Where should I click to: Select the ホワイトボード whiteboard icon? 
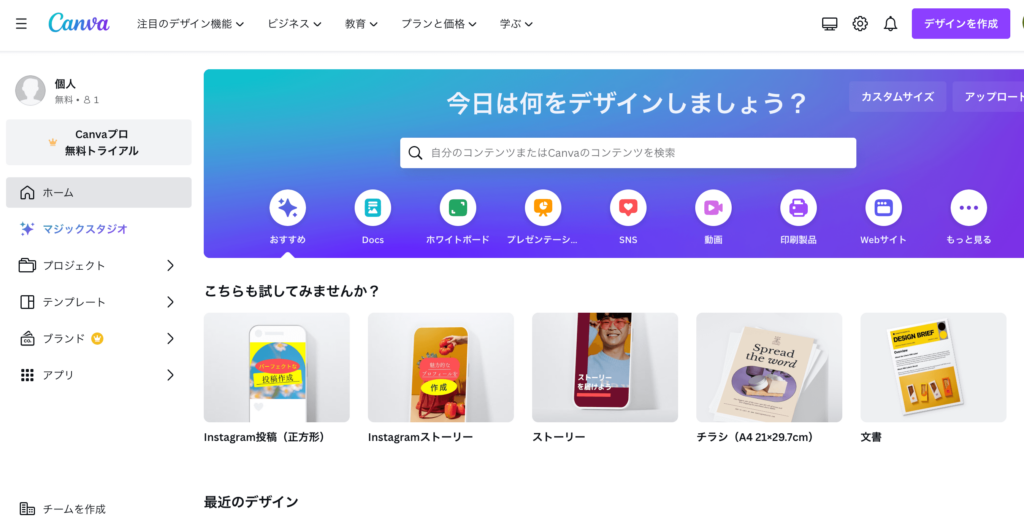pos(458,208)
